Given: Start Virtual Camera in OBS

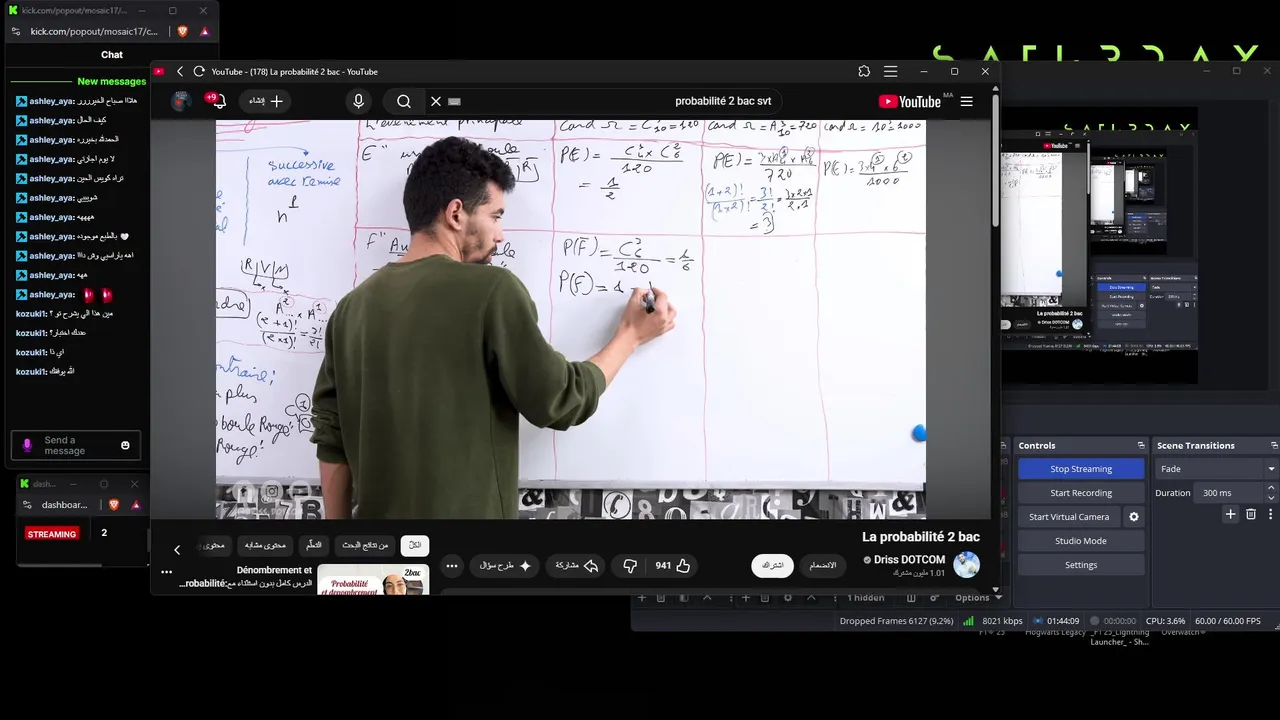Looking at the screenshot, I should tap(1069, 517).
